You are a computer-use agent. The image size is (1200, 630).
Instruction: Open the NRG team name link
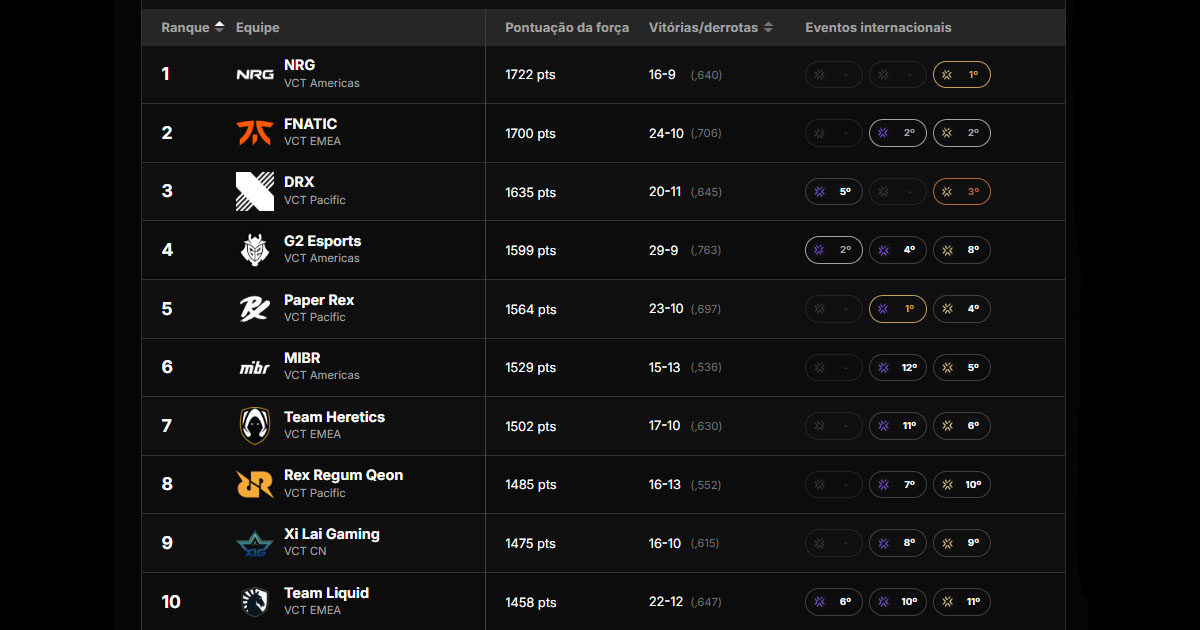point(299,65)
